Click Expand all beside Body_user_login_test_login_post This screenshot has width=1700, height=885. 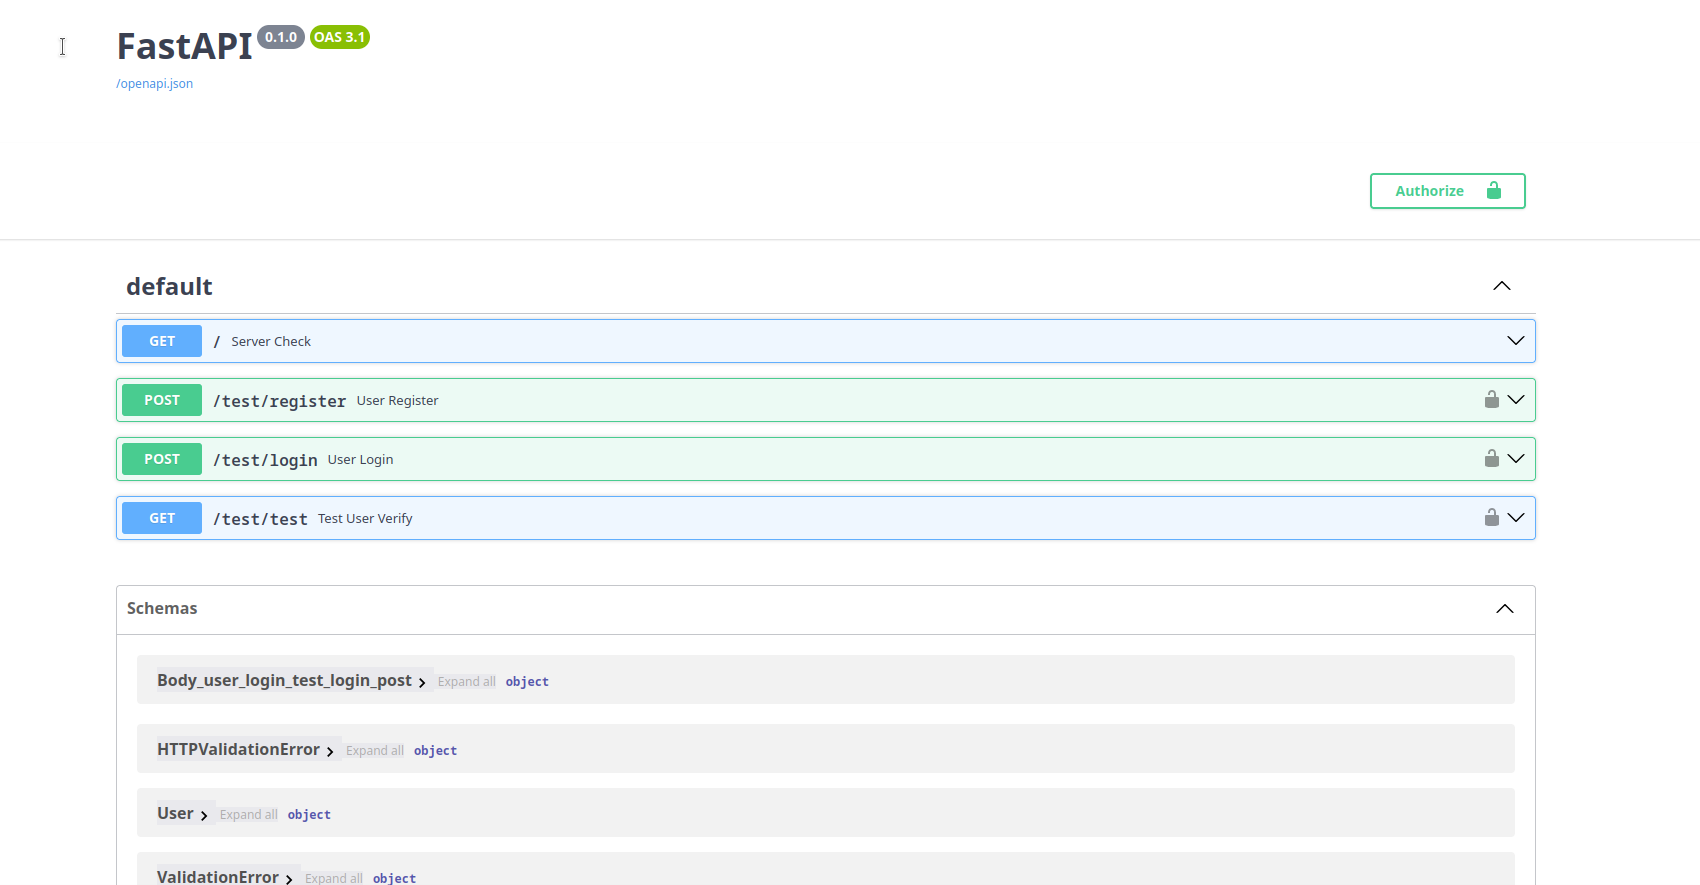pos(466,682)
